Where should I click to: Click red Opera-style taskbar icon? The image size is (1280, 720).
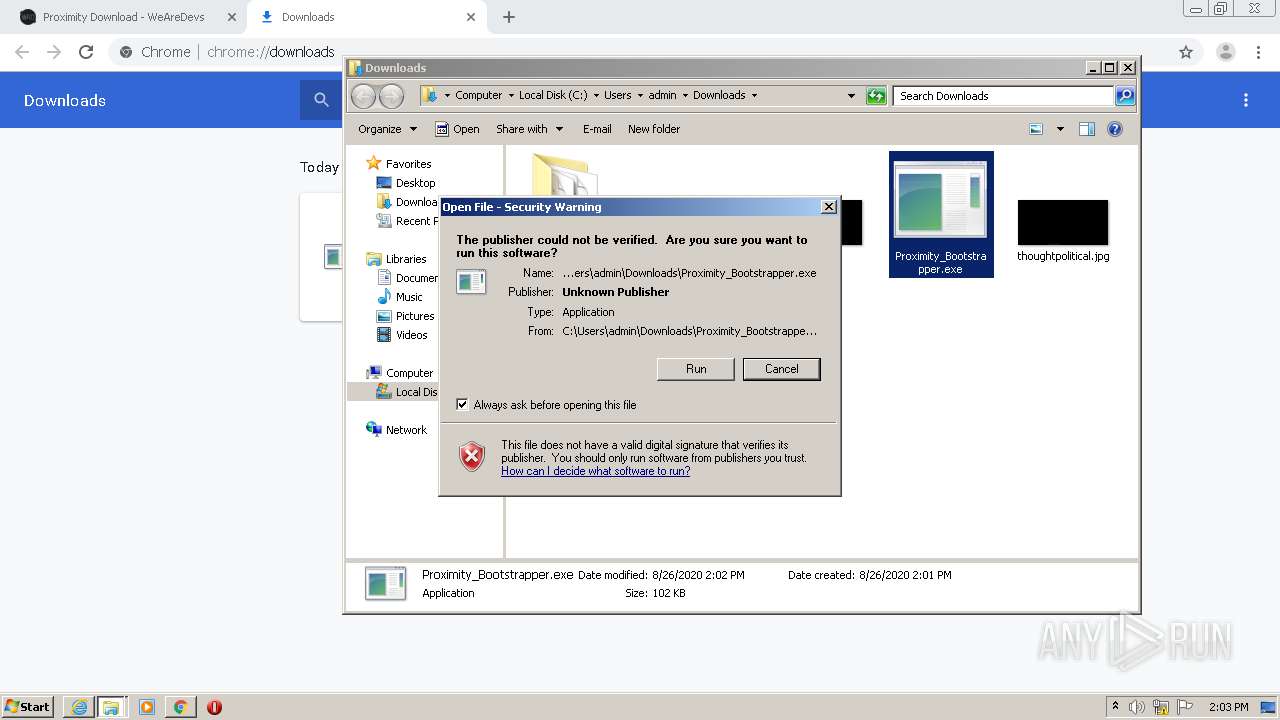pos(214,706)
